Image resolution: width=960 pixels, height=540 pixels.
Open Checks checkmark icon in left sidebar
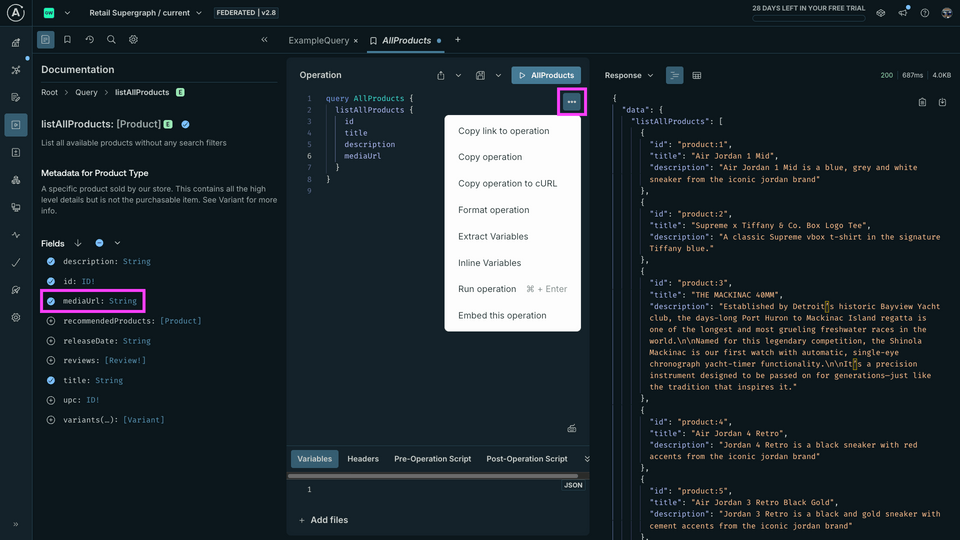(16, 263)
